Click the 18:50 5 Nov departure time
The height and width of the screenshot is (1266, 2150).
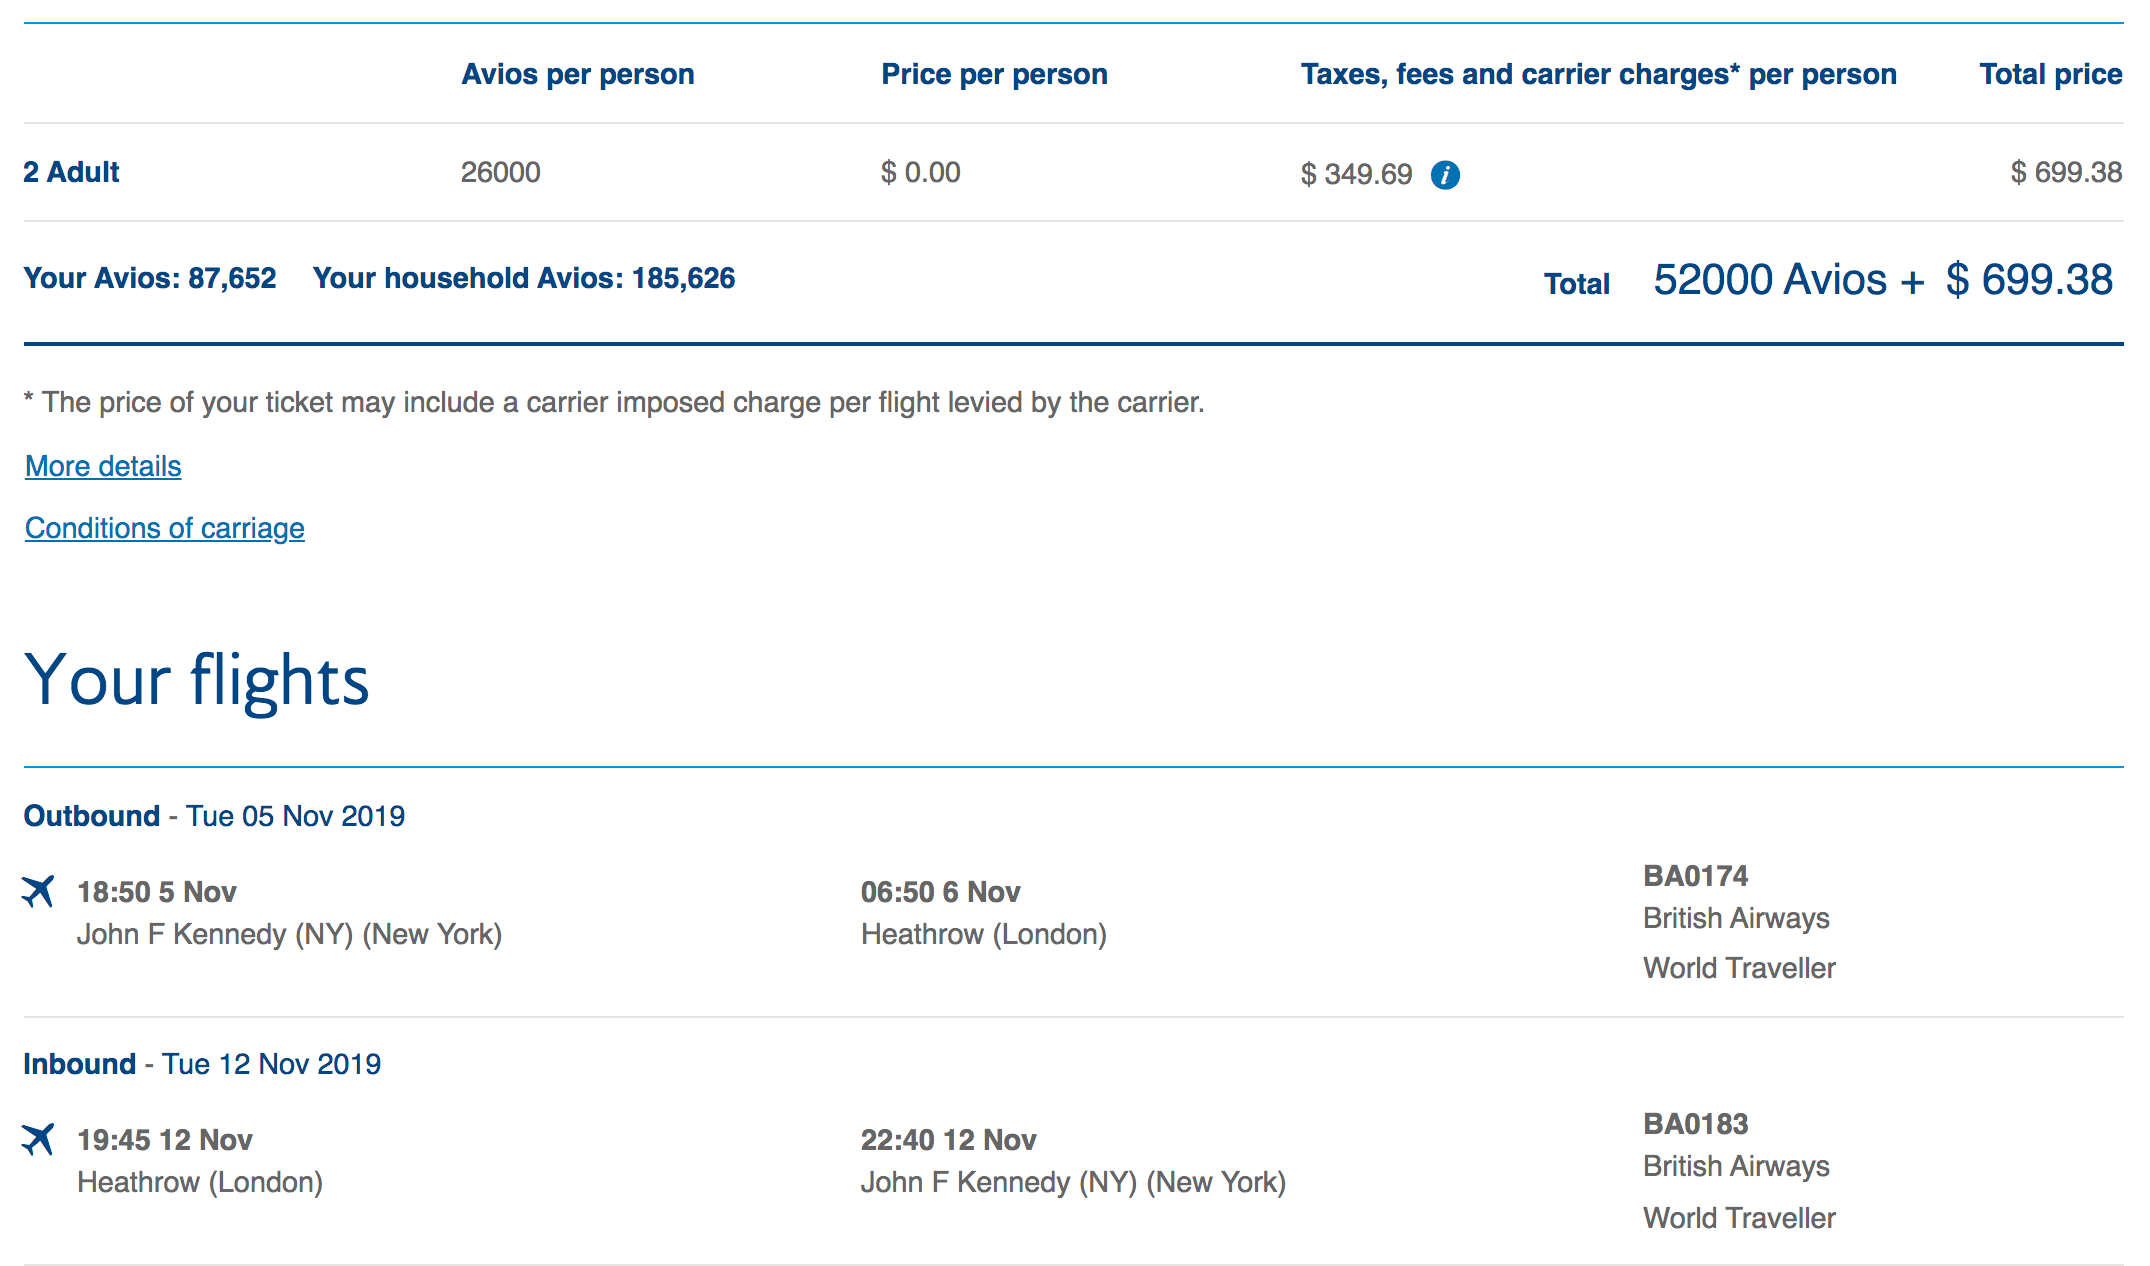157,892
